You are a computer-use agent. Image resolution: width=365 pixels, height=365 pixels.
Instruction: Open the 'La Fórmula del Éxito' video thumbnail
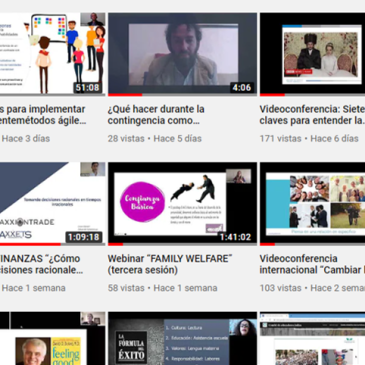pyautogui.click(x=182, y=338)
